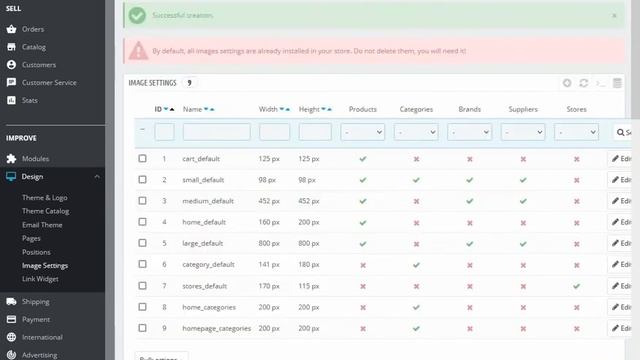
Task: Select checkbox for medium_default row
Action: tap(142, 200)
